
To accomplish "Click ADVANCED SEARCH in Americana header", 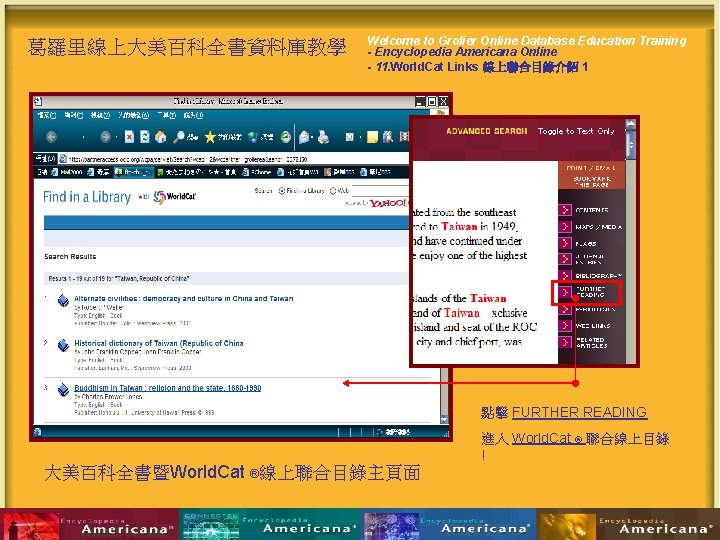I will click(x=486, y=131).
